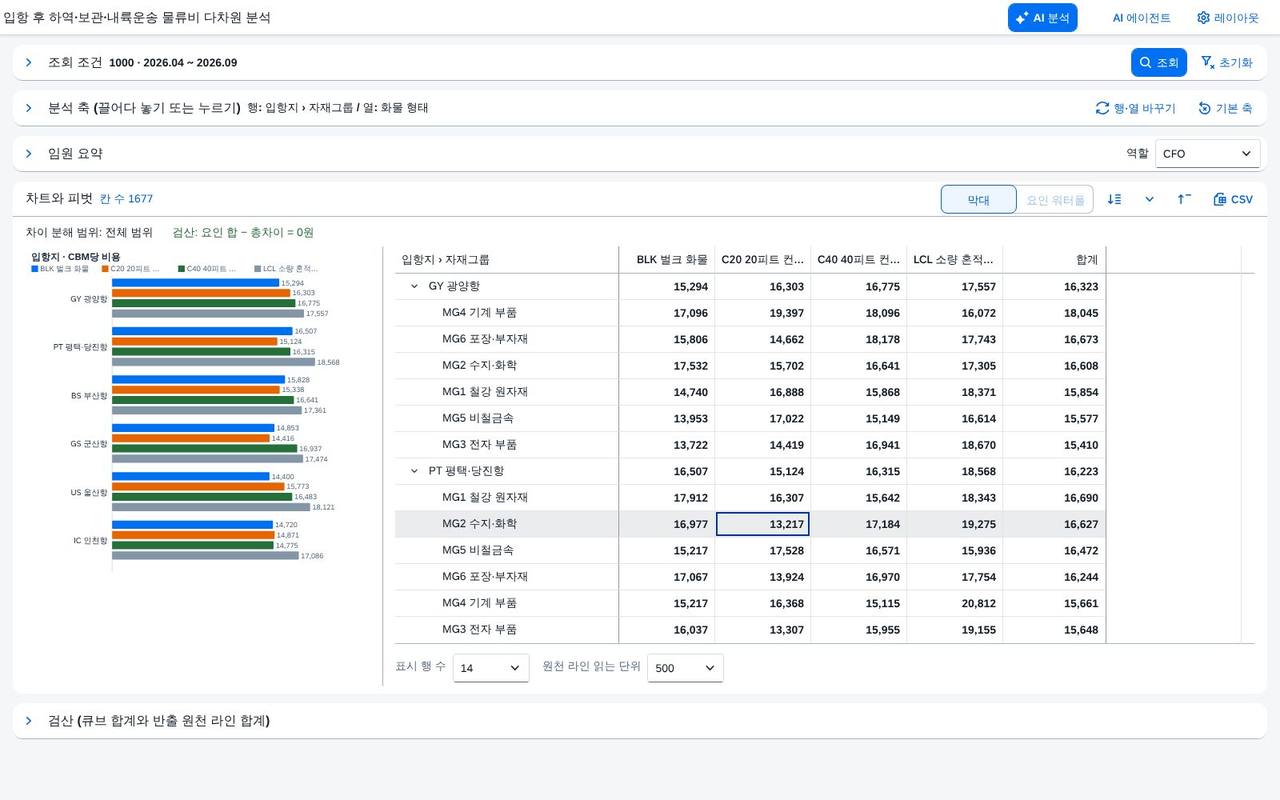Viewport: 1280px width, 800px height.
Task: Click the BLK 벌크 화물 column header
Action: point(667,260)
